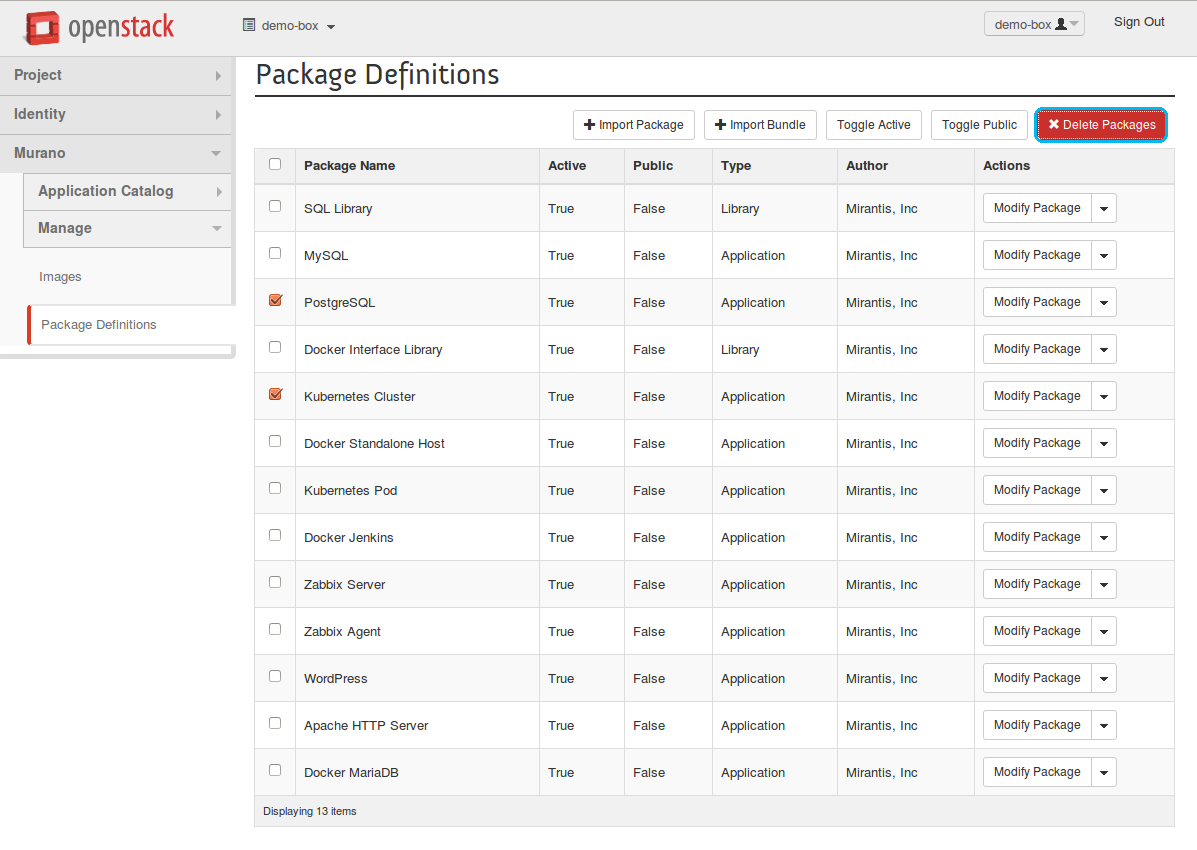Select the MySQL package checkbox
Image resolution: width=1197 pixels, height=850 pixels.
[x=275, y=253]
